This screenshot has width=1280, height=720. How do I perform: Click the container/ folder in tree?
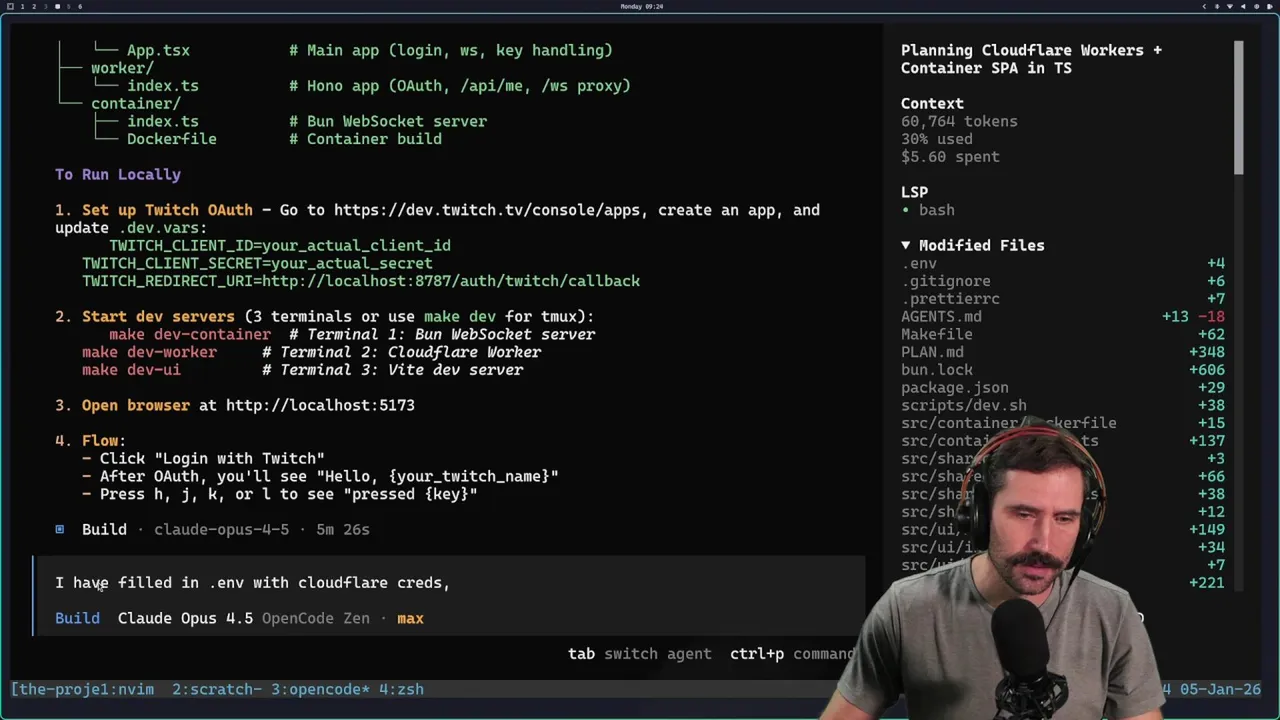point(136,103)
